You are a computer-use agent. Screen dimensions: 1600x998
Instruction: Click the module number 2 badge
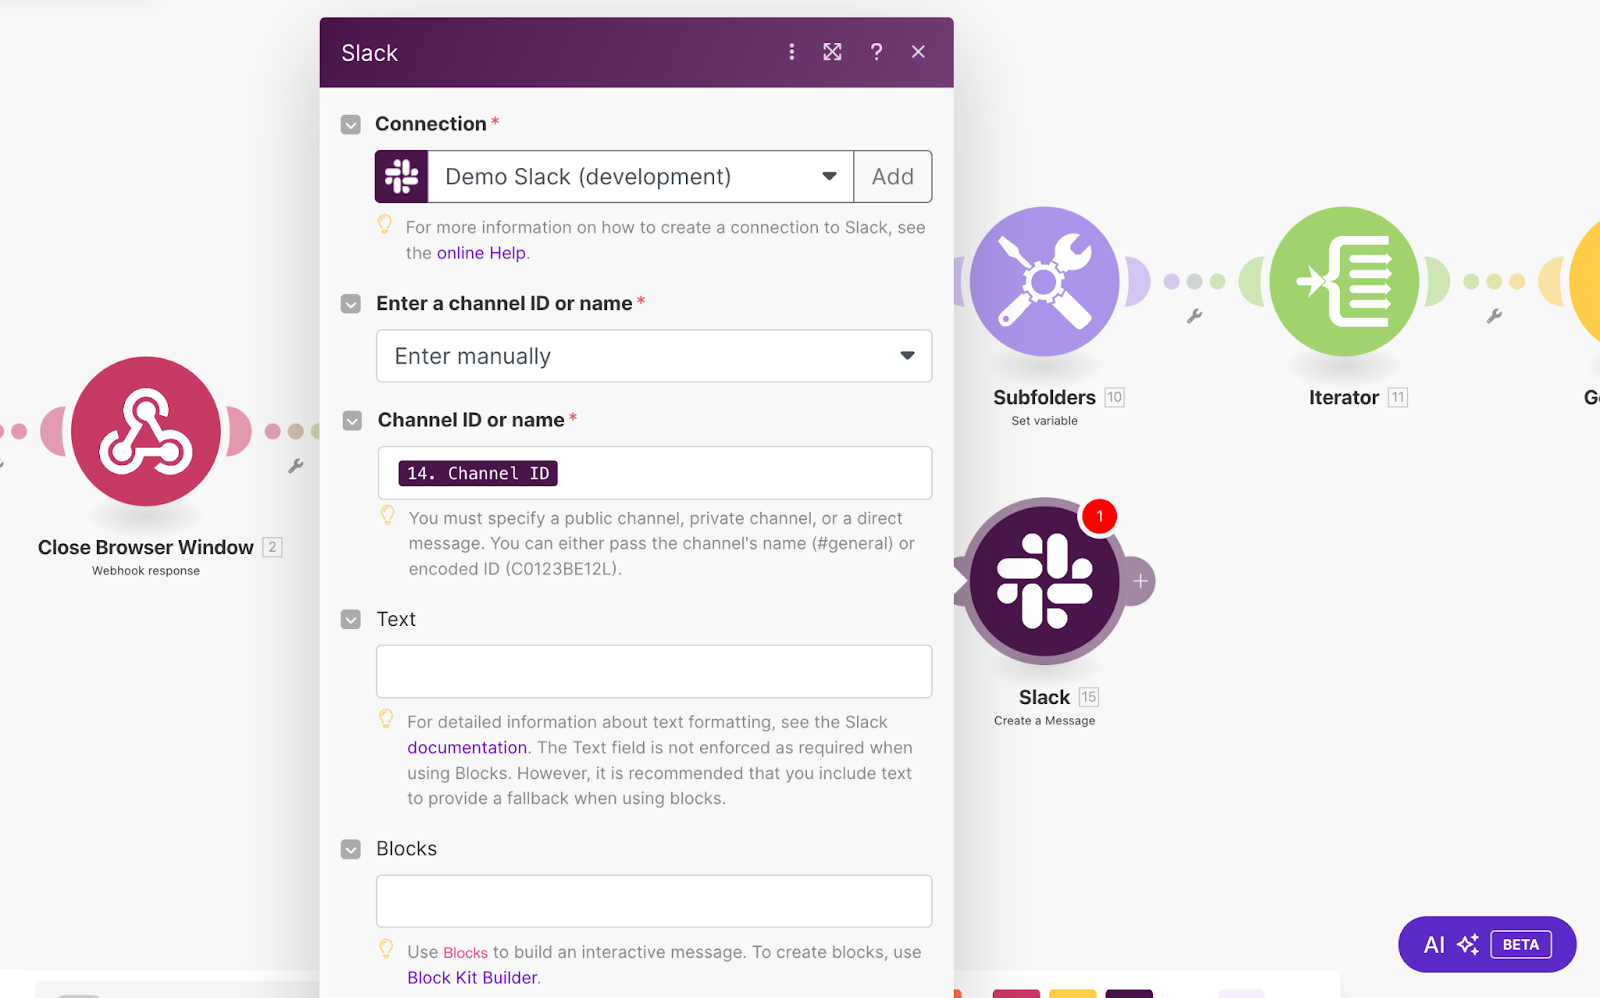(272, 547)
